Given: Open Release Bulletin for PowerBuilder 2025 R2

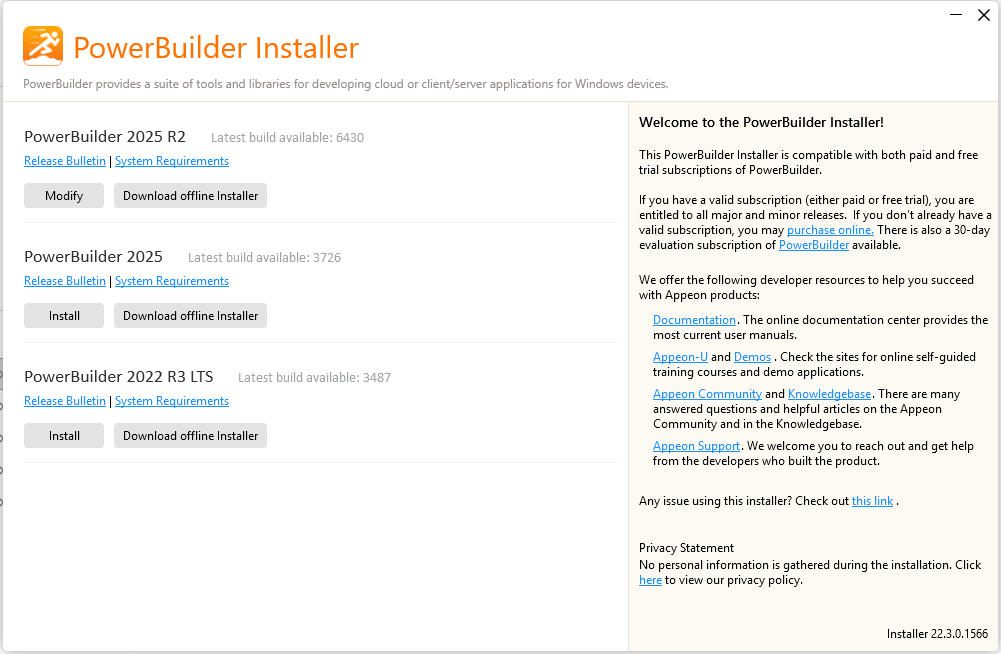Looking at the screenshot, I should [x=65, y=161].
